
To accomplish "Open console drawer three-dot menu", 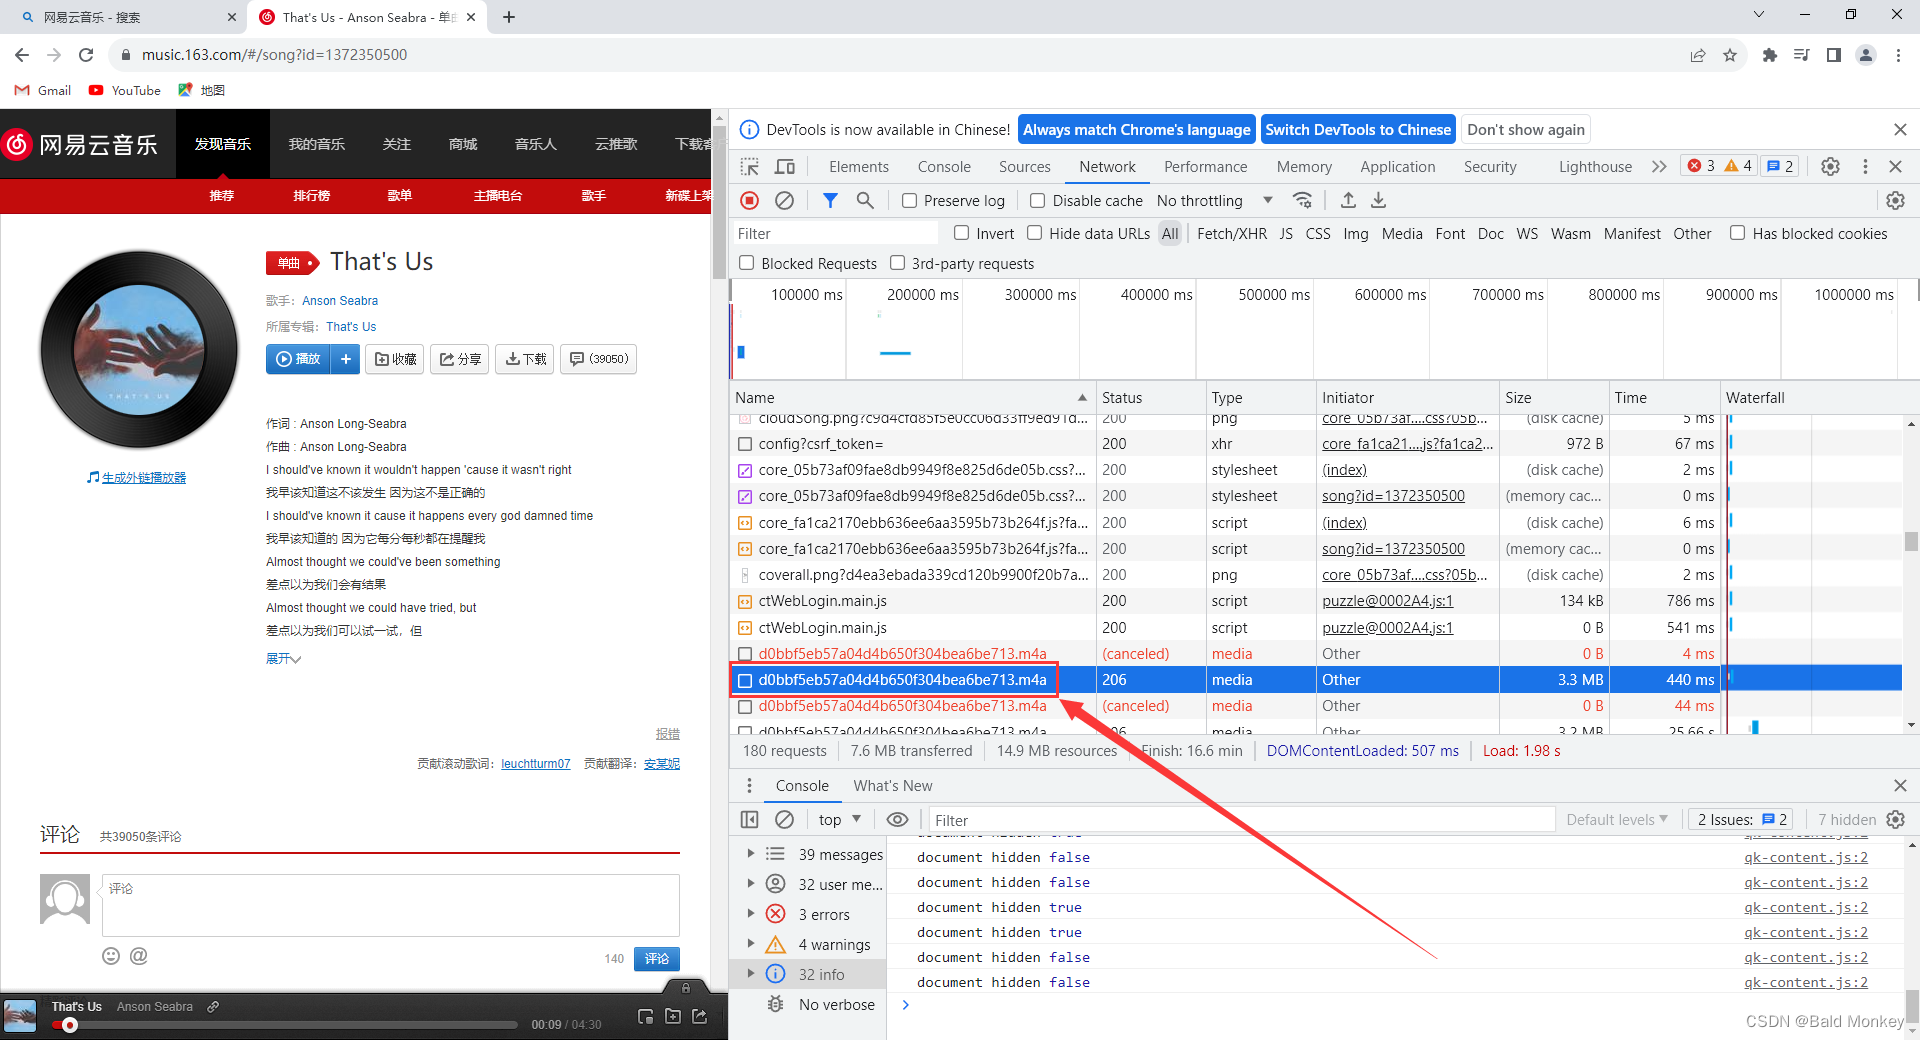I will click(749, 786).
